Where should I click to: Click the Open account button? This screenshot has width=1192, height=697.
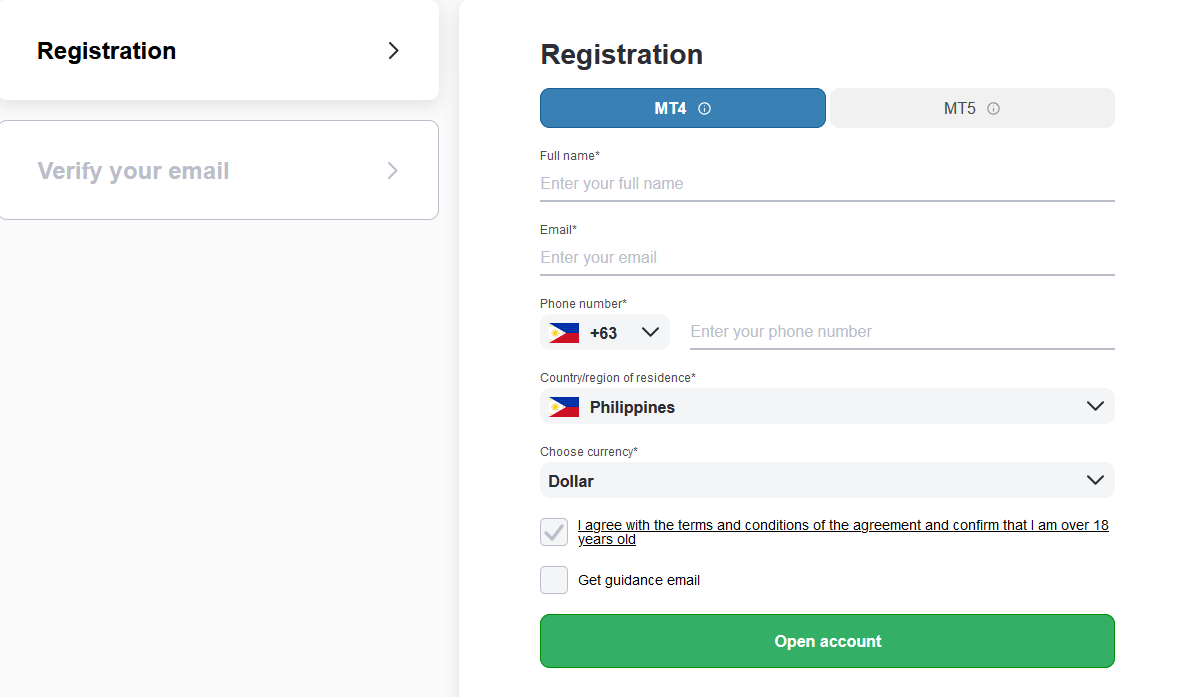(x=827, y=642)
